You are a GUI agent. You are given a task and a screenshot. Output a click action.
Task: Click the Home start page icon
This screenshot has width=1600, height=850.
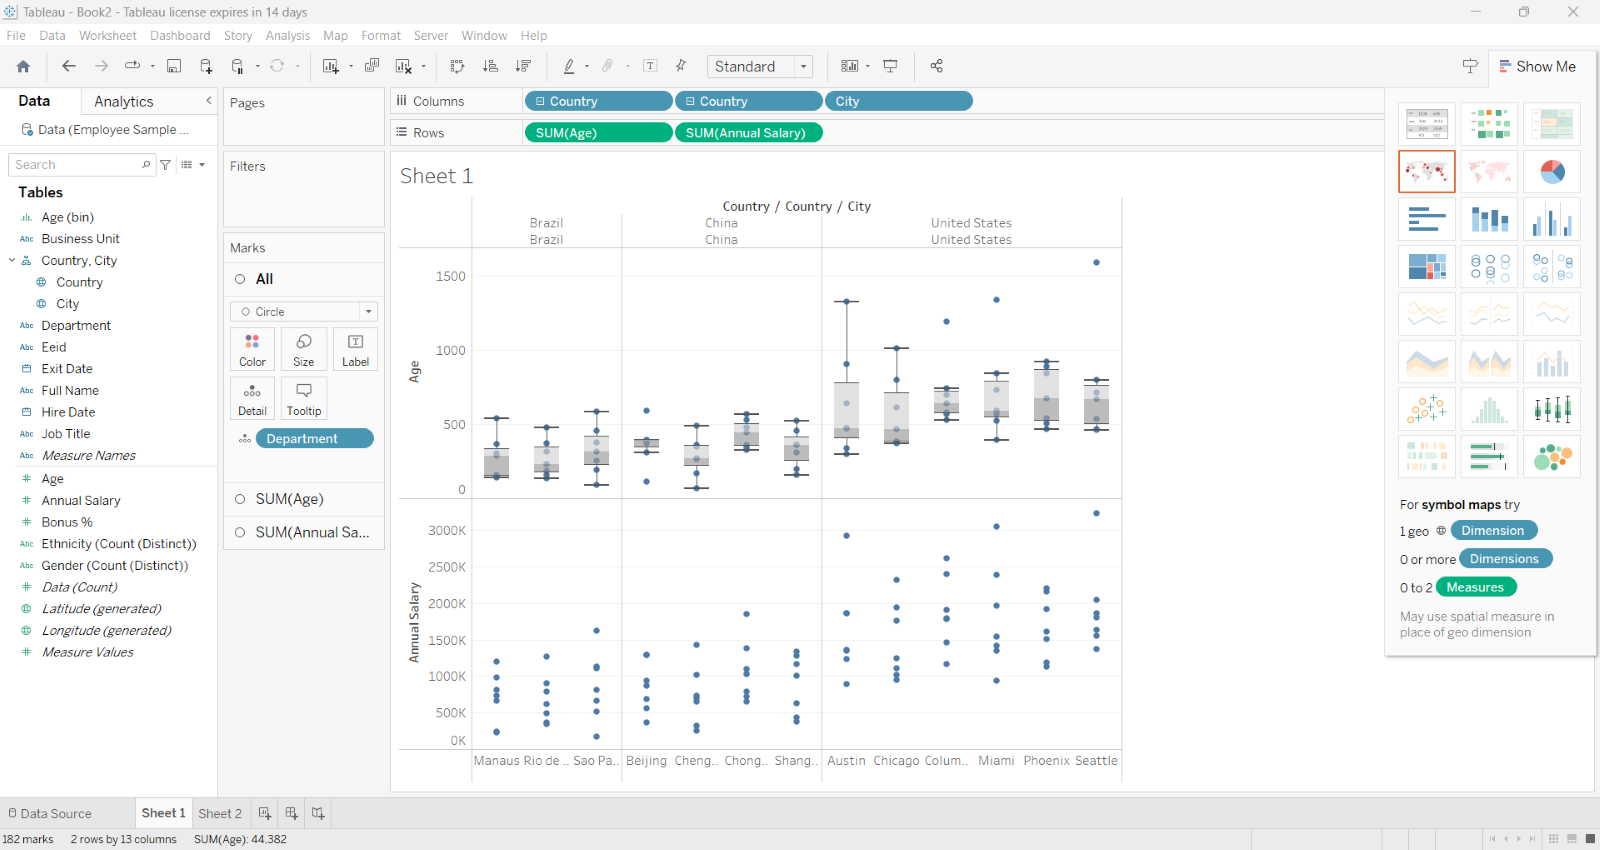pyautogui.click(x=23, y=66)
